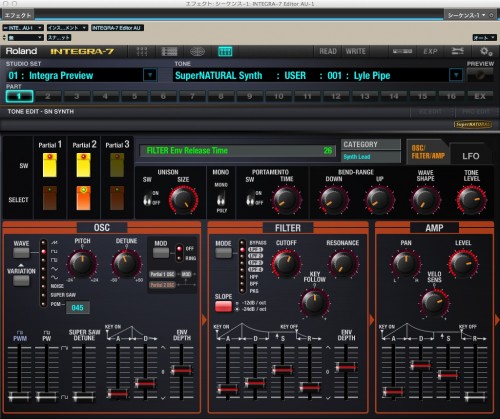Open the CATEGORY Synth Lead dropdown
Screen dimensions: 500x419
point(372,157)
